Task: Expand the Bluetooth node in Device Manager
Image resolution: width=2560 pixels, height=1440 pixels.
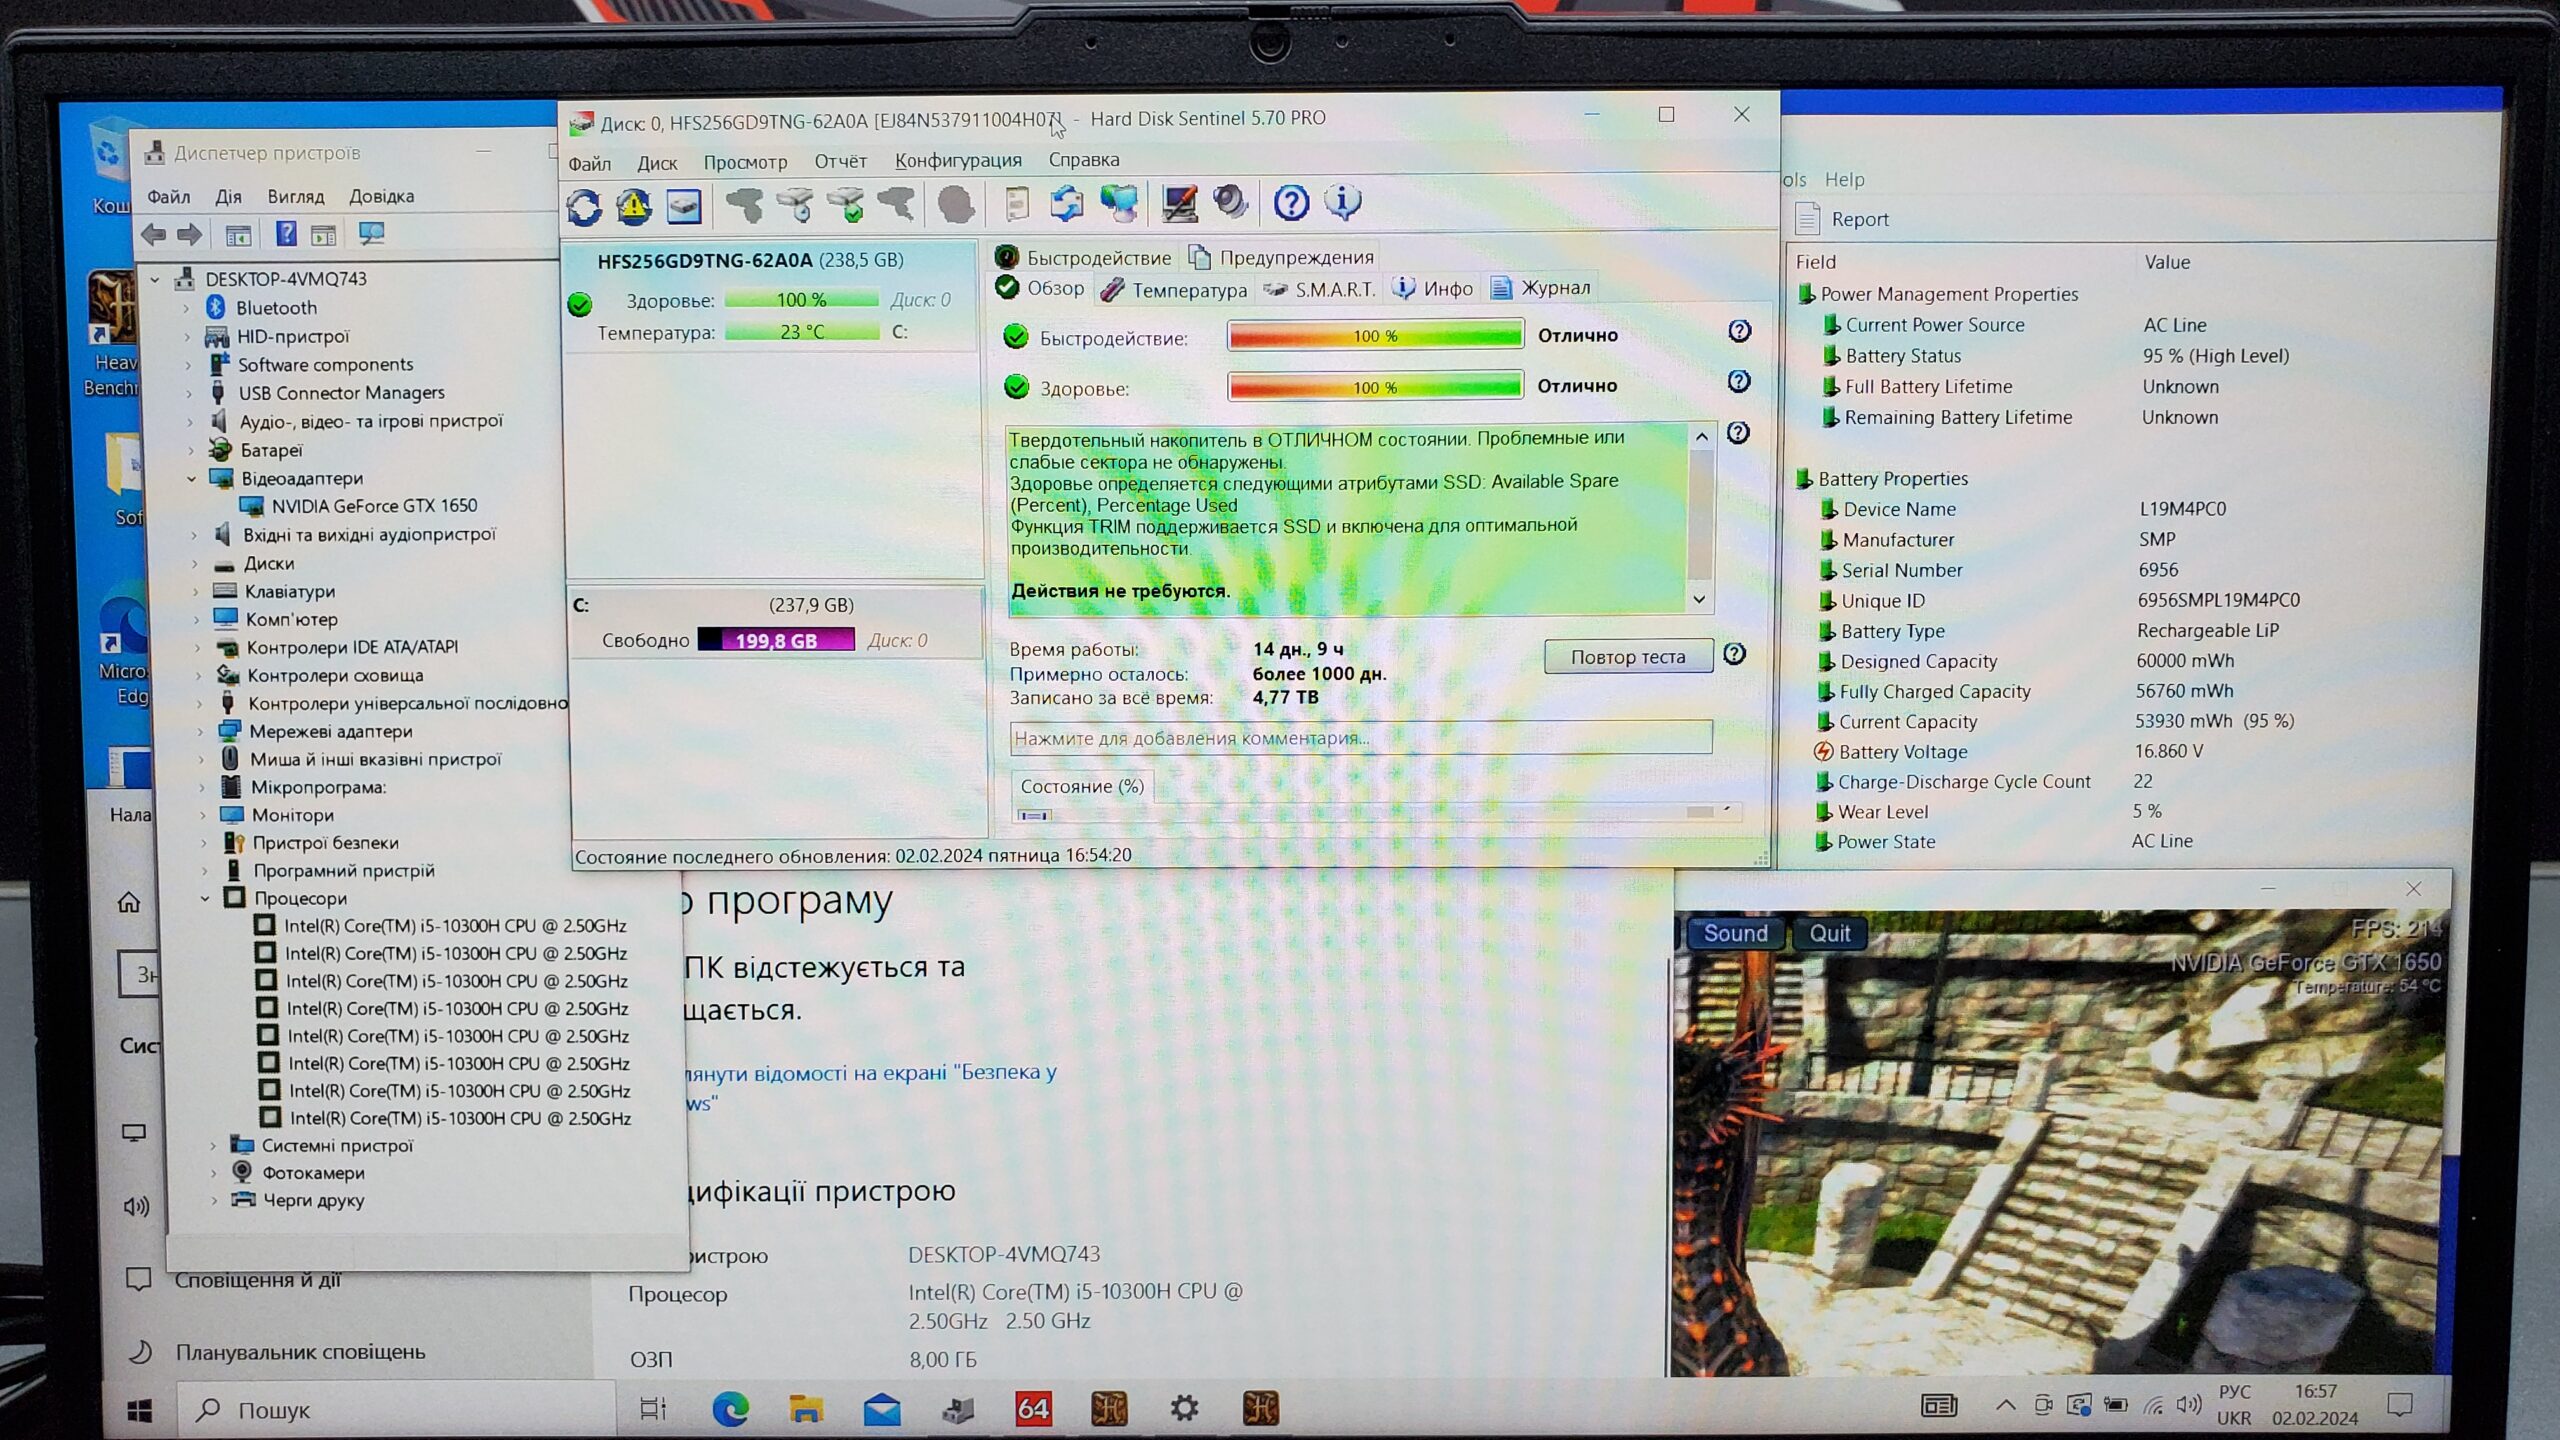Action: coord(187,308)
